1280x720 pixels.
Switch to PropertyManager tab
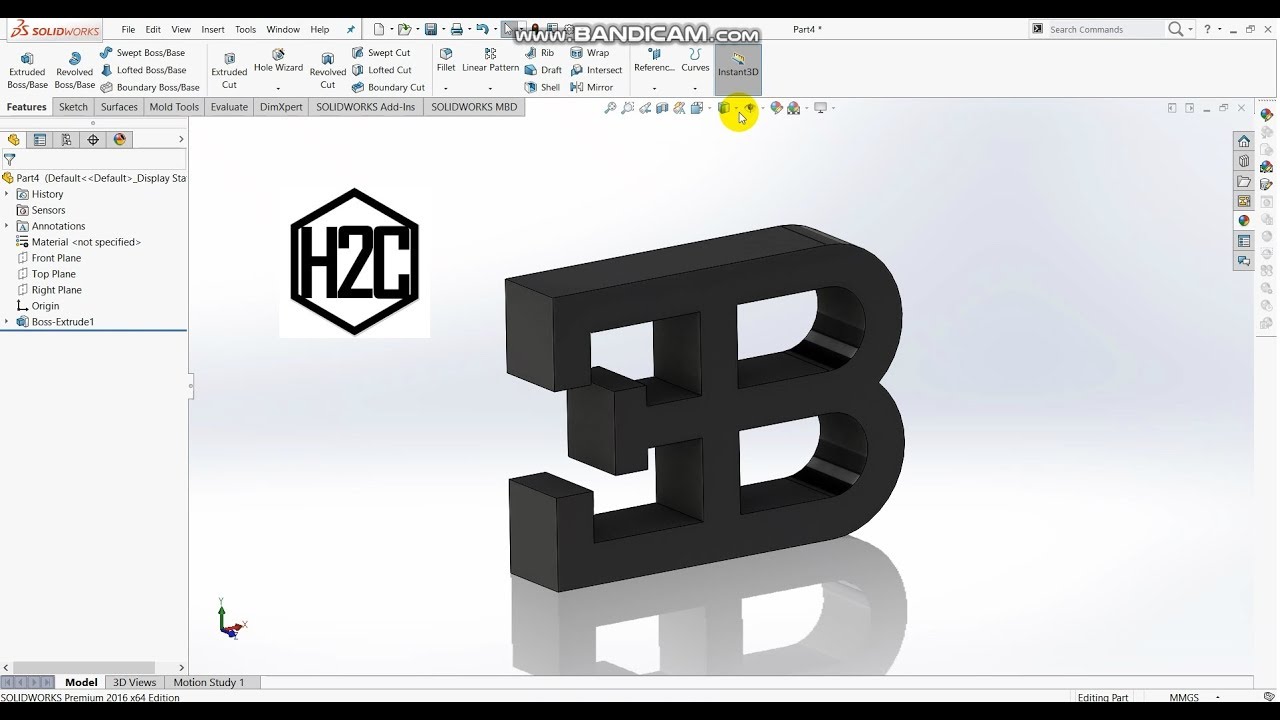[x=40, y=140]
